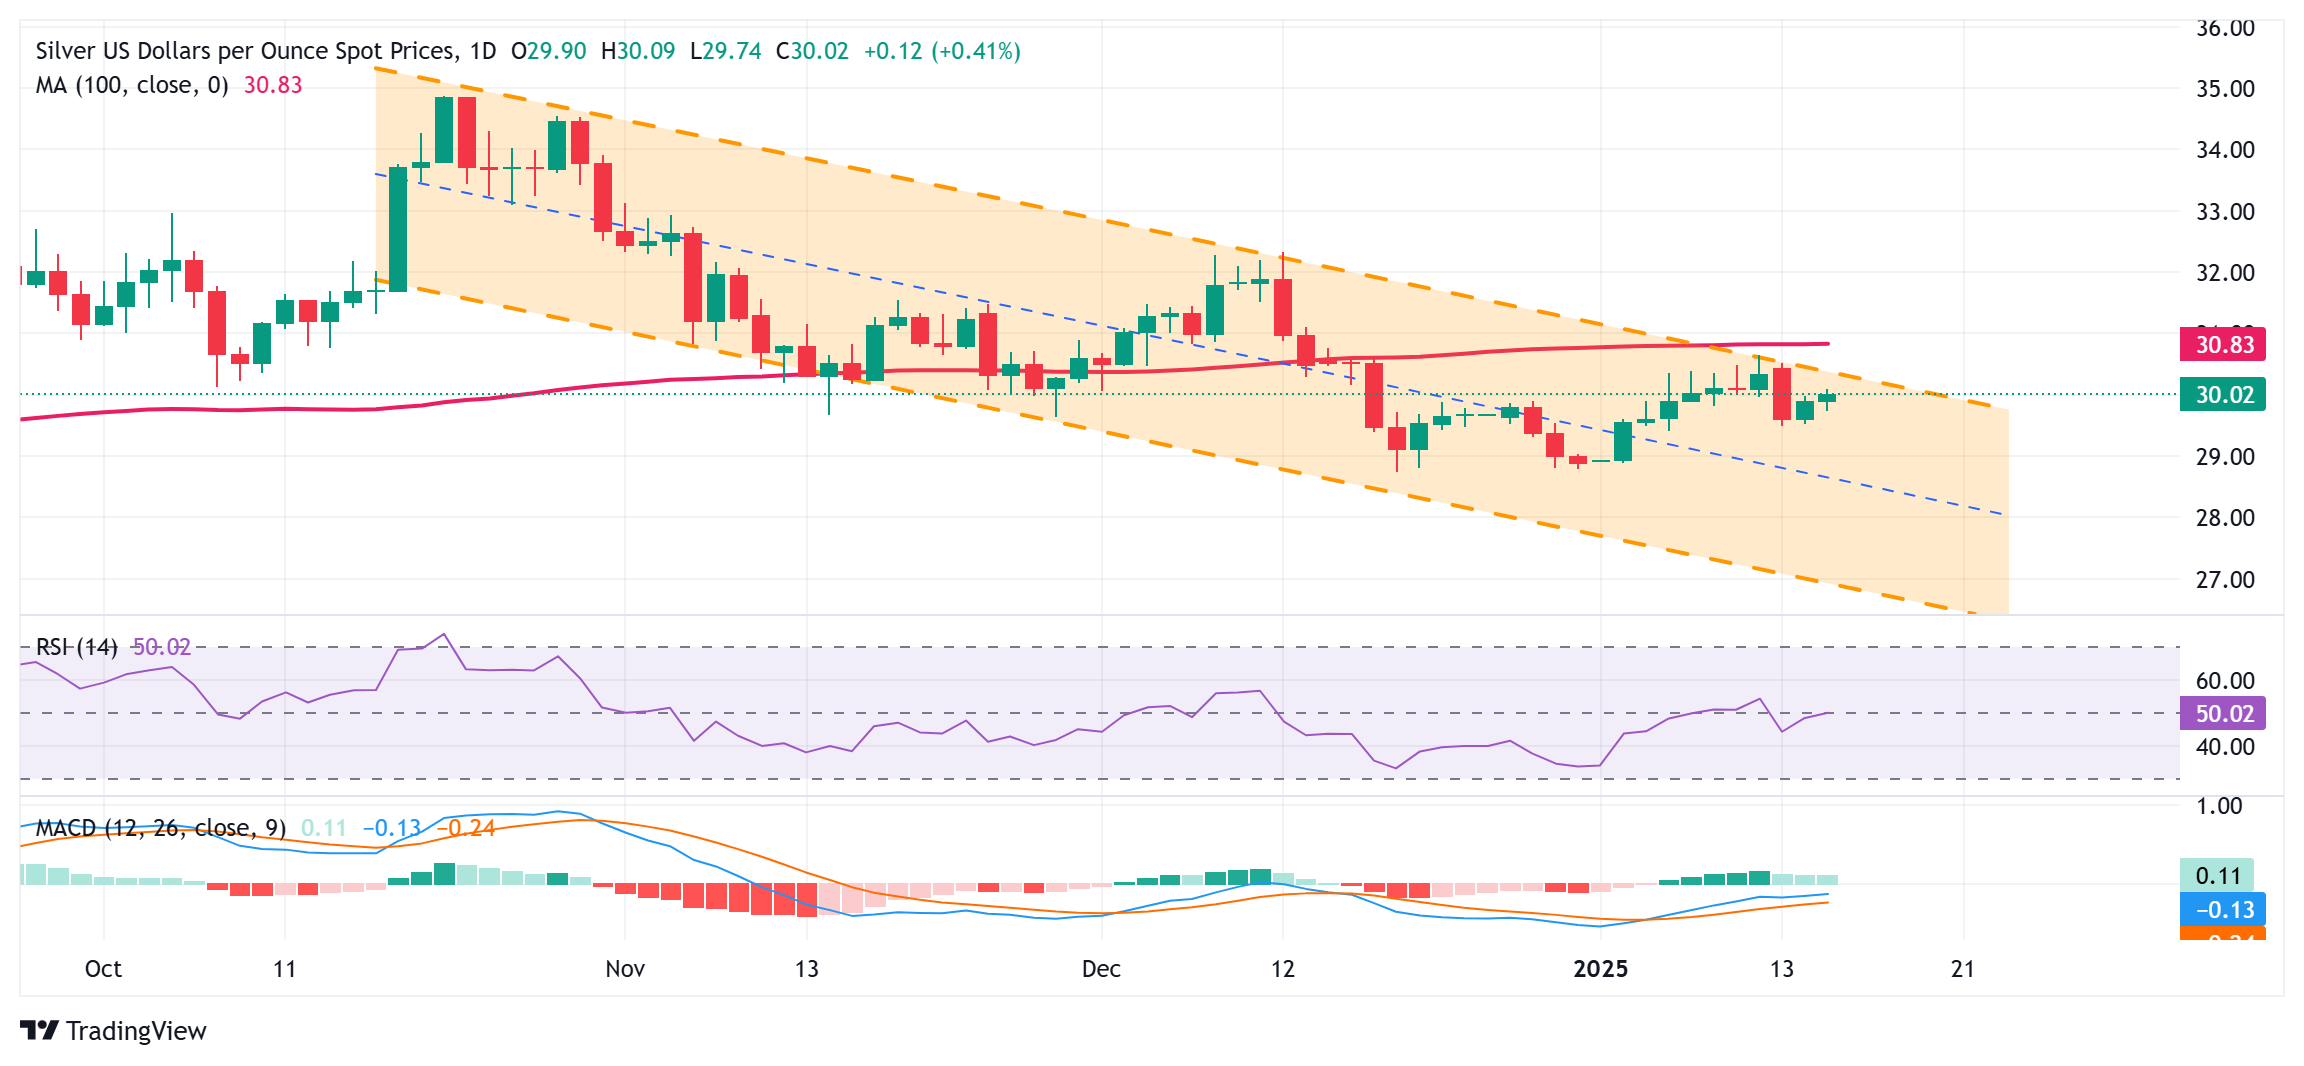Screen dimensions: 2304x1066
Task: Select the MA (100, close, 0) legend
Action: (132, 85)
